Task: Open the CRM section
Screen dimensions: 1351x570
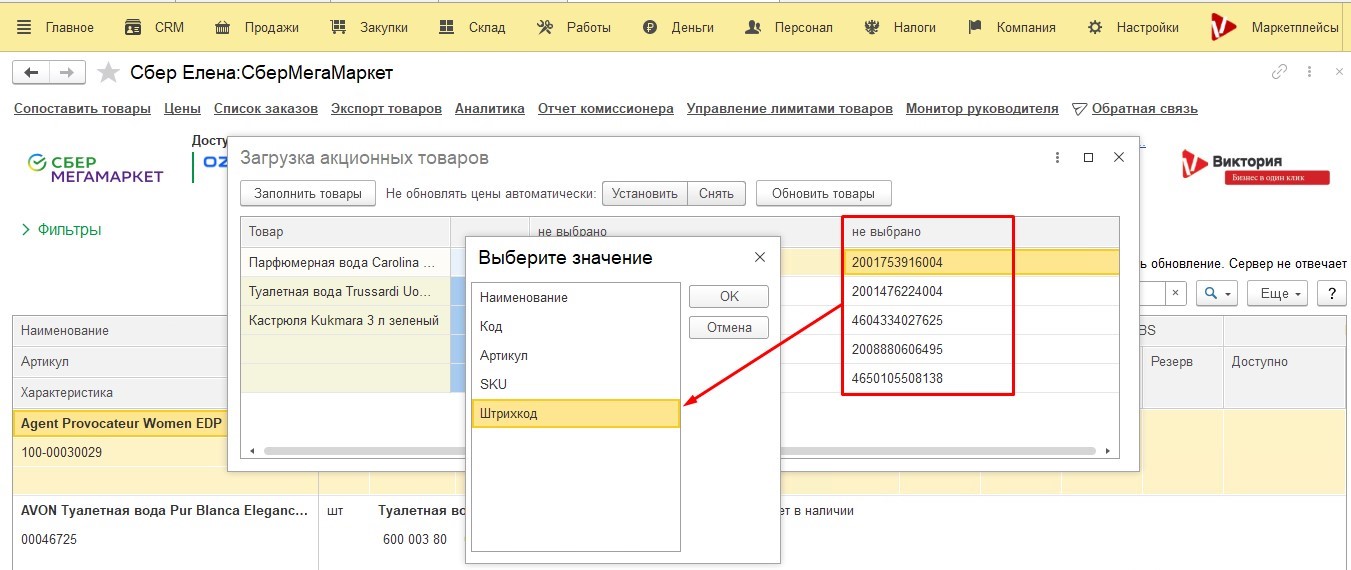Action: tap(154, 27)
